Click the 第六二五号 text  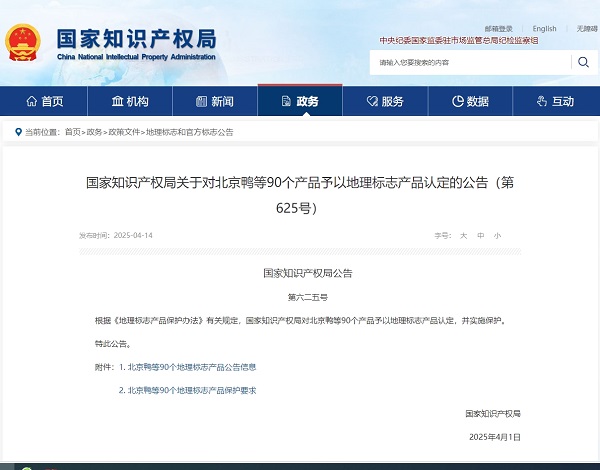pyautogui.click(x=308, y=297)
